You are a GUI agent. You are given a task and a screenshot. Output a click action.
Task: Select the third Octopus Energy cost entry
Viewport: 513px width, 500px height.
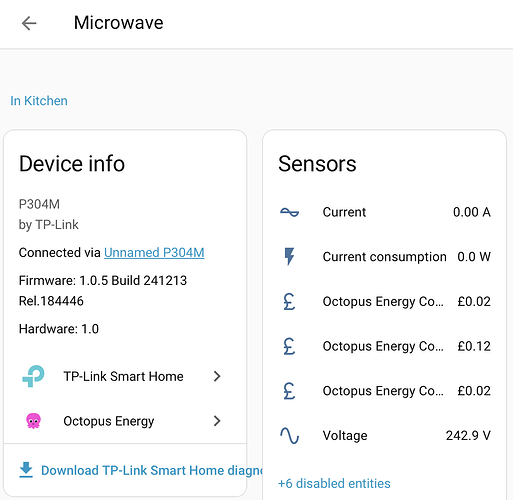(x=385, y=391)
